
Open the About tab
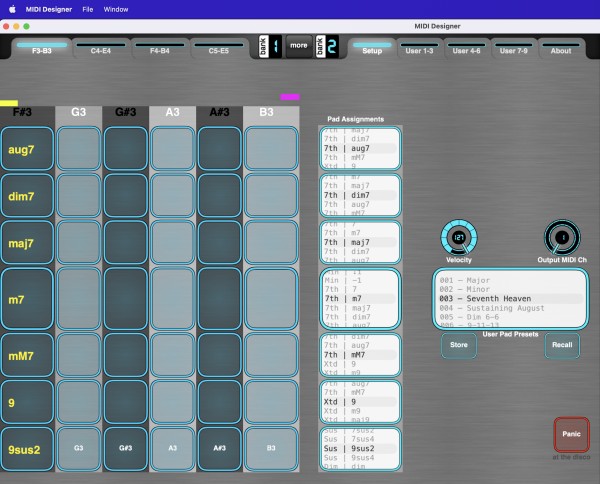561,48
